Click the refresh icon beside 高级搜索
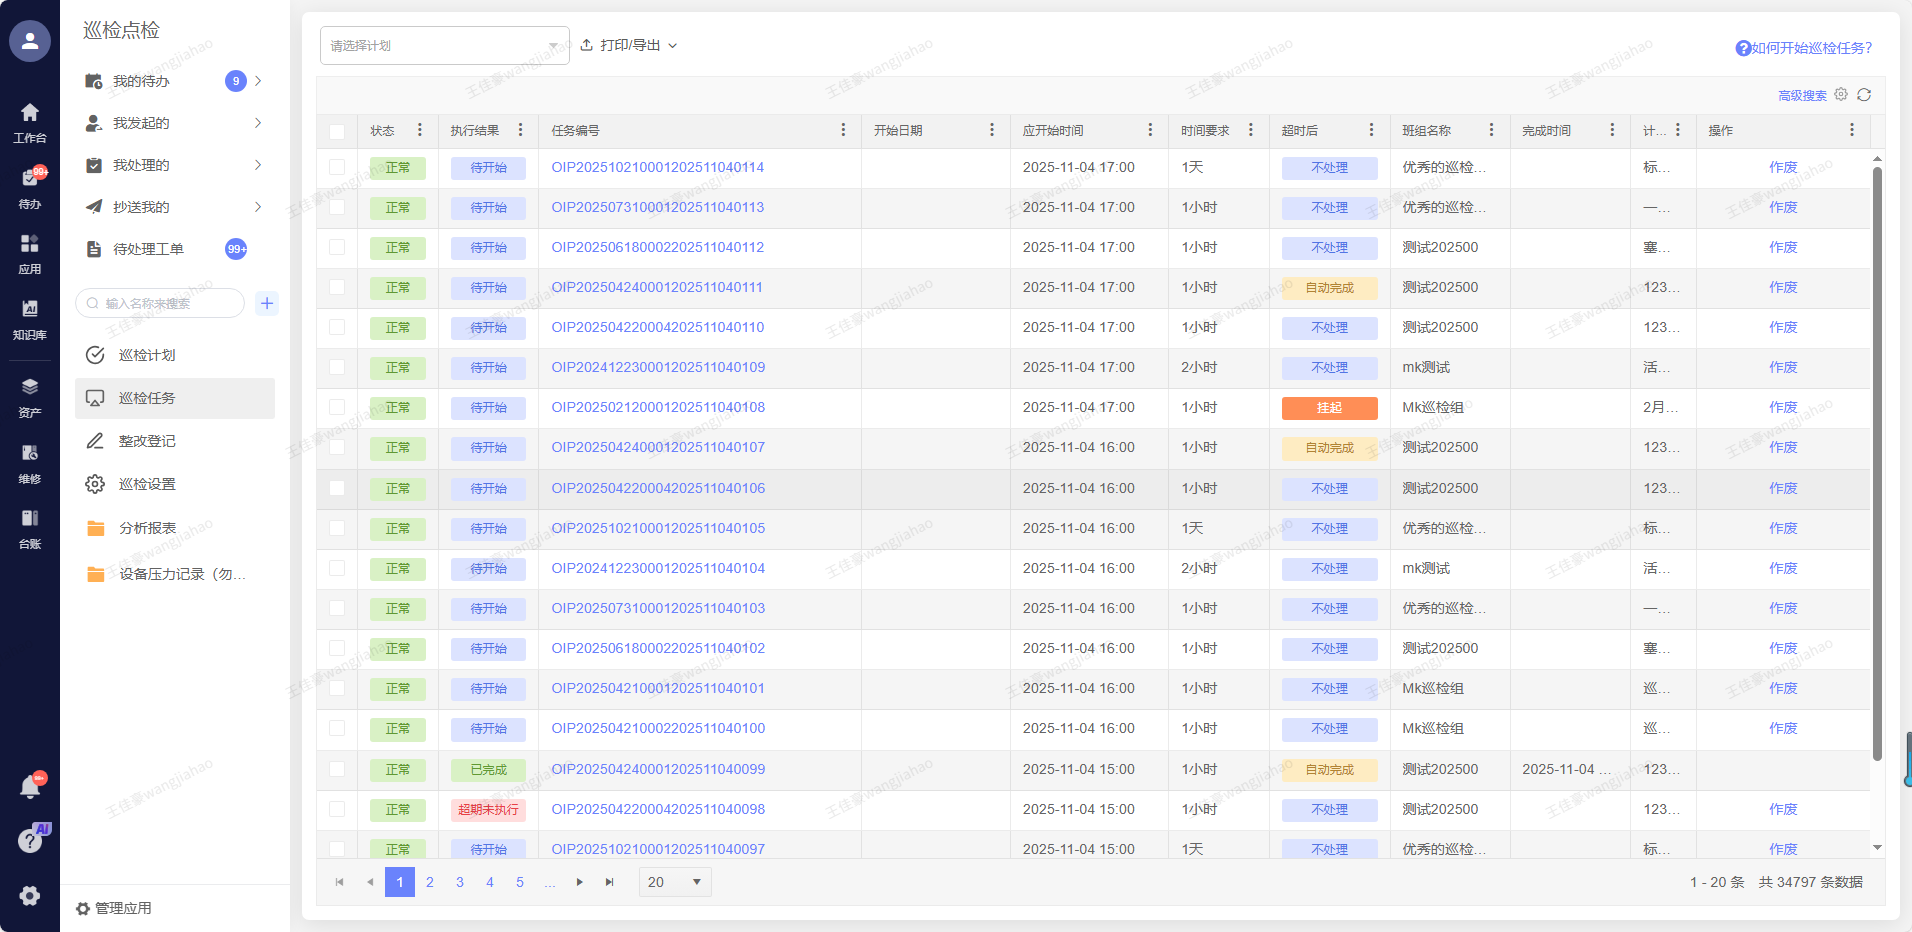Image resolution: width=1912 pixels, height=932 pixels. pos(1864,95)
